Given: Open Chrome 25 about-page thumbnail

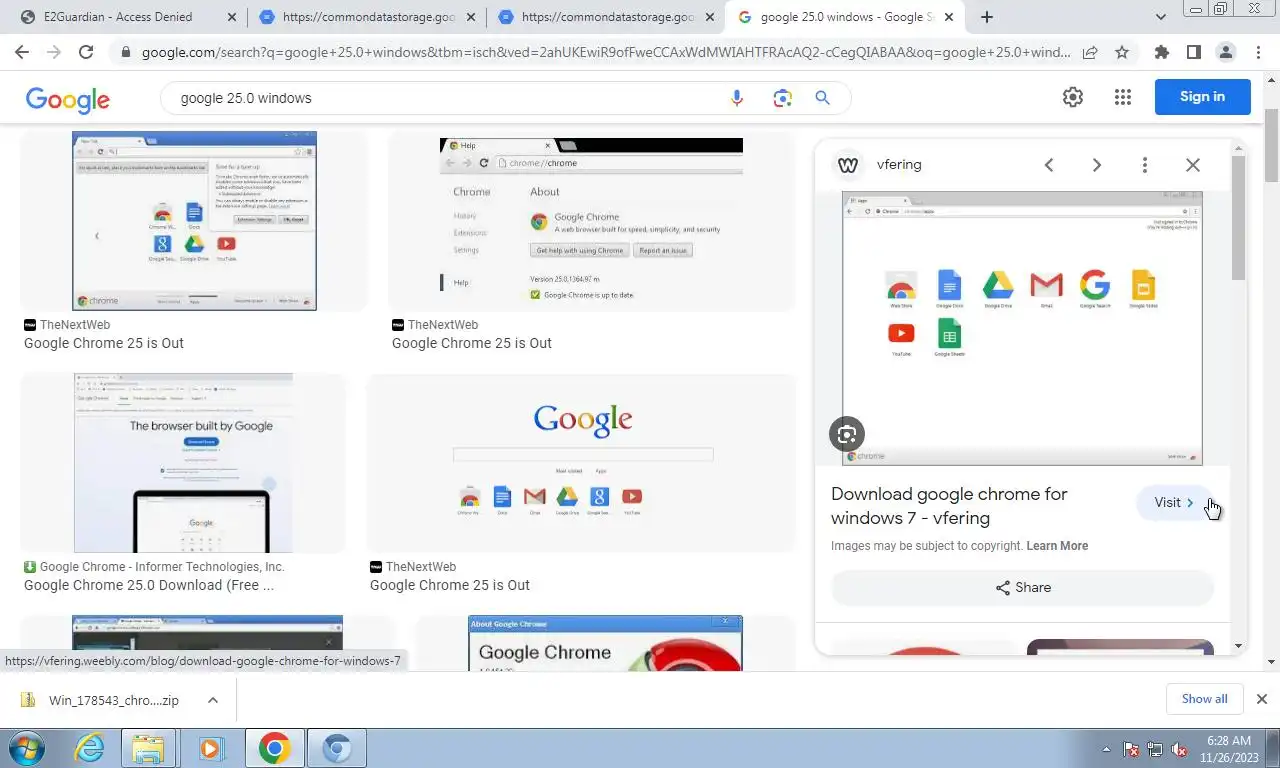Looking at the screenshot, I should pos(591,220).
